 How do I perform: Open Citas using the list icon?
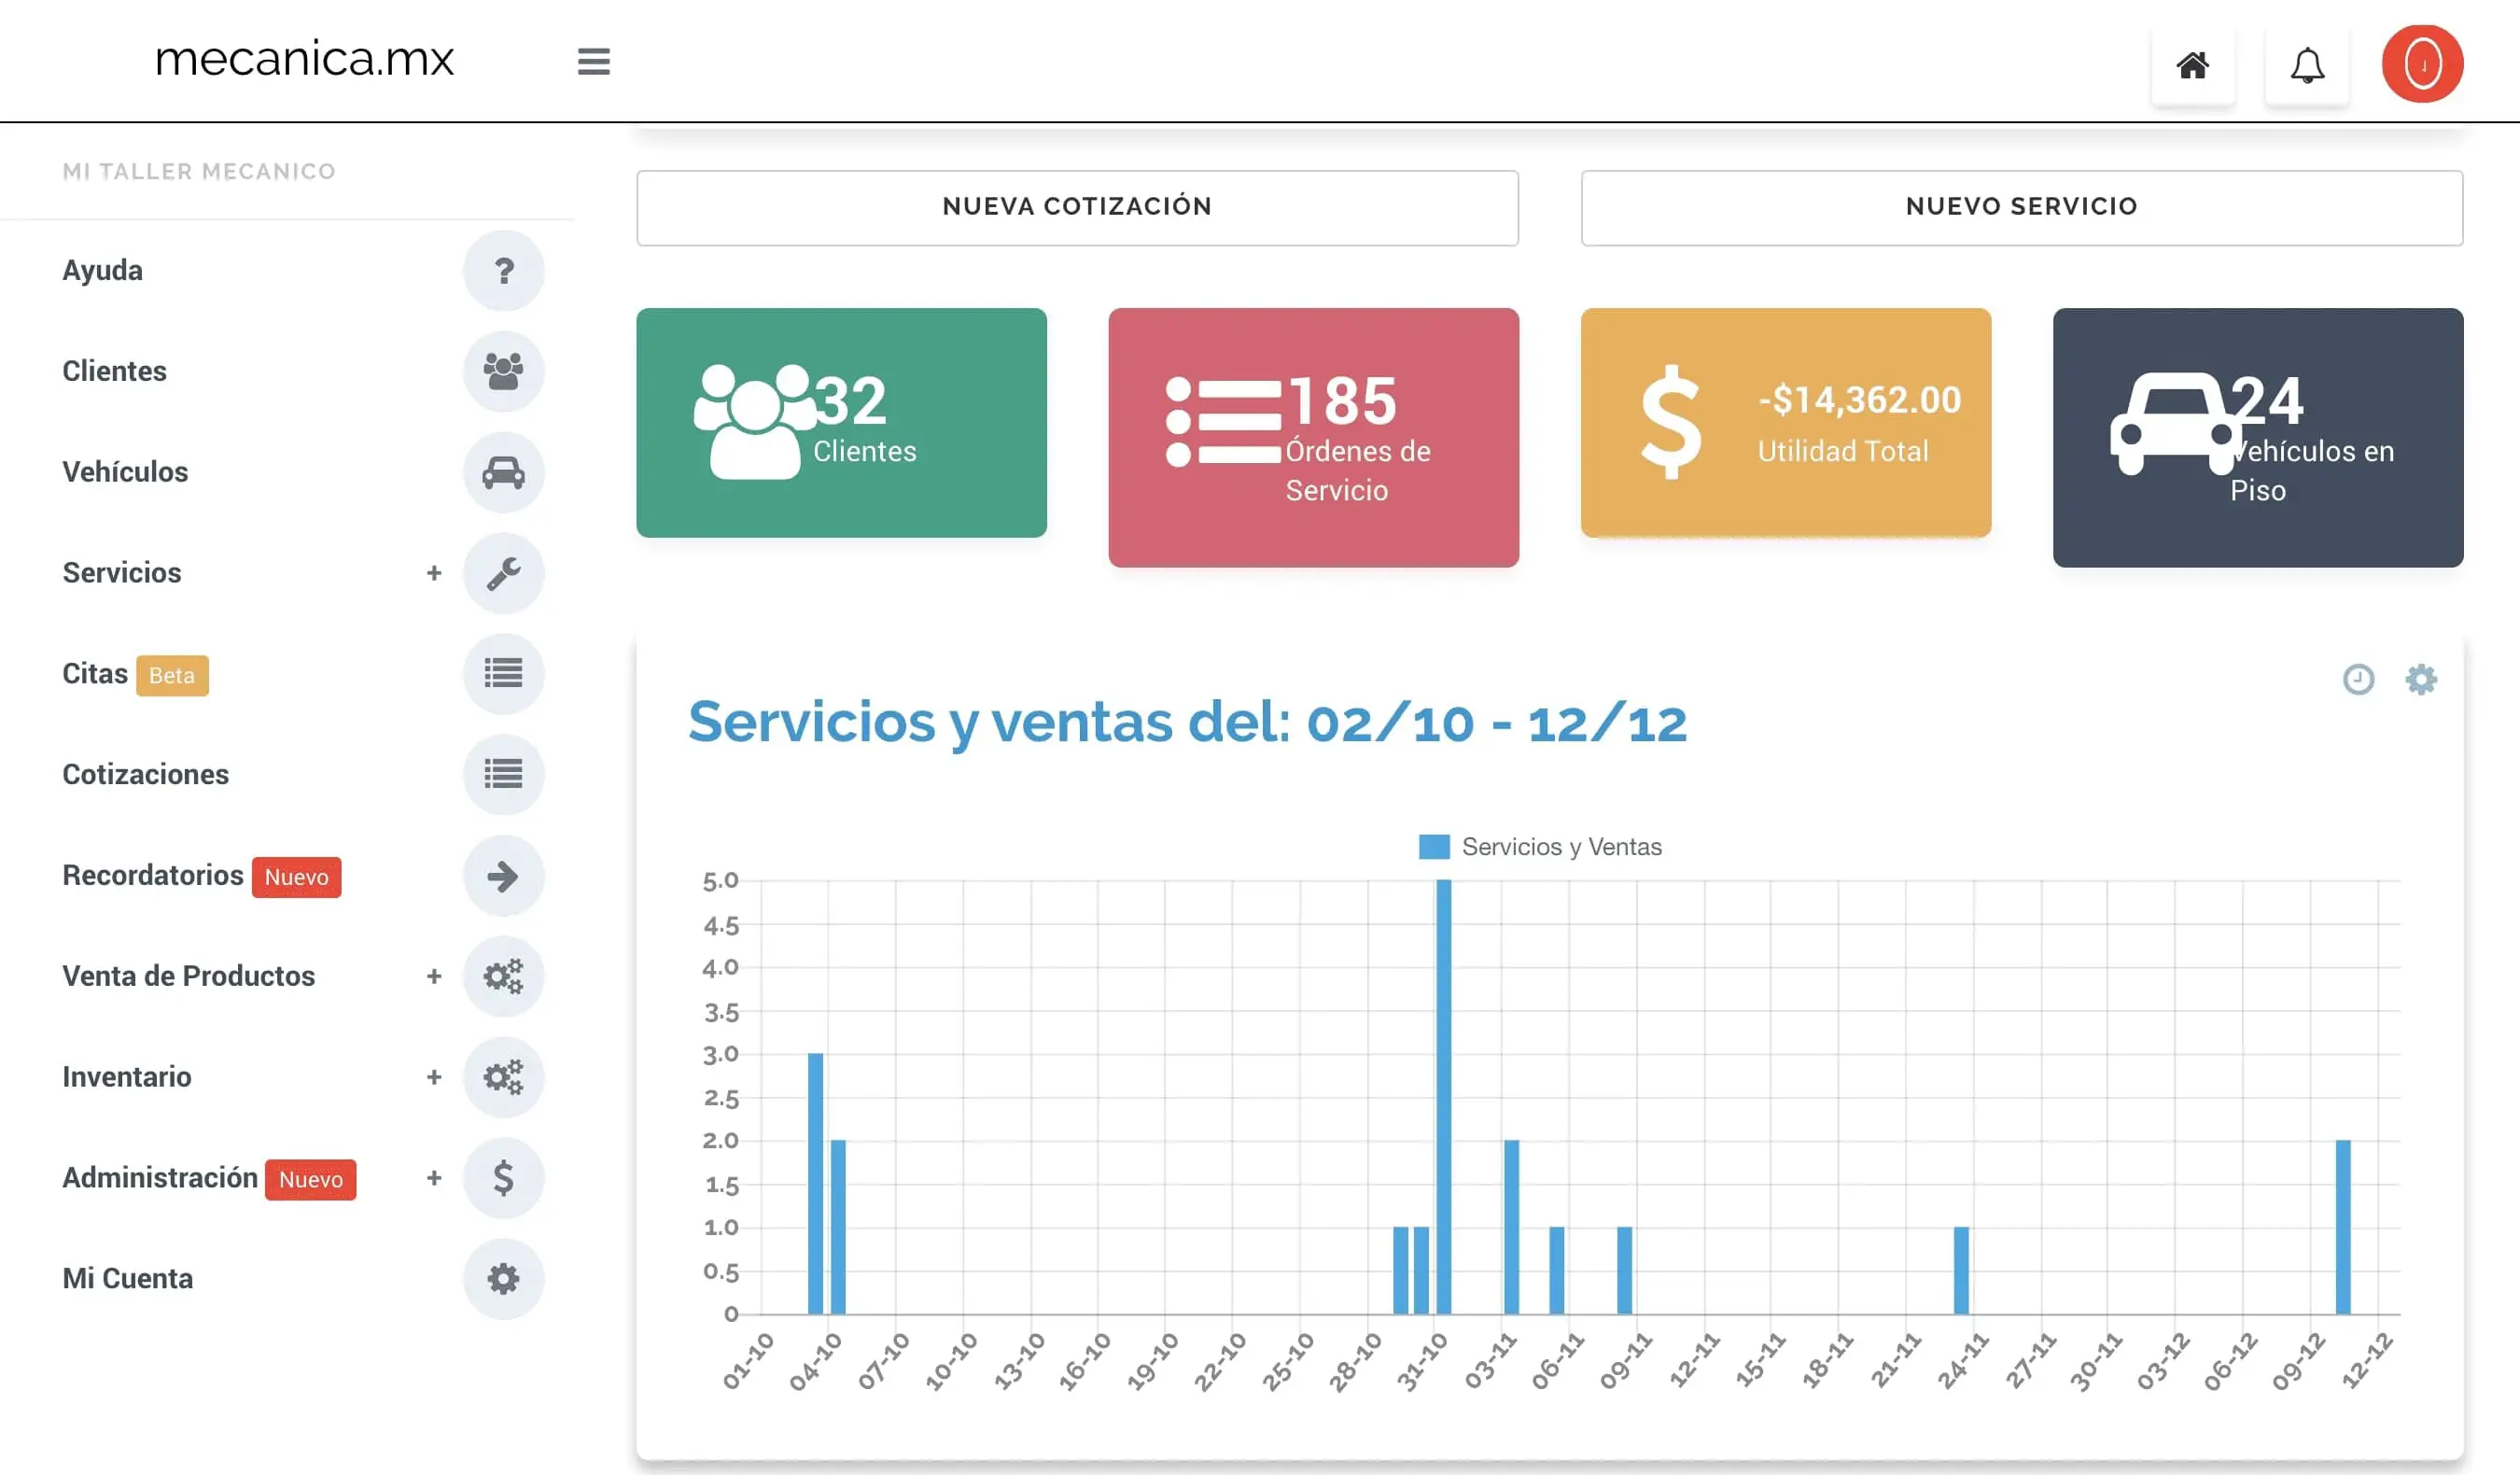504,674
